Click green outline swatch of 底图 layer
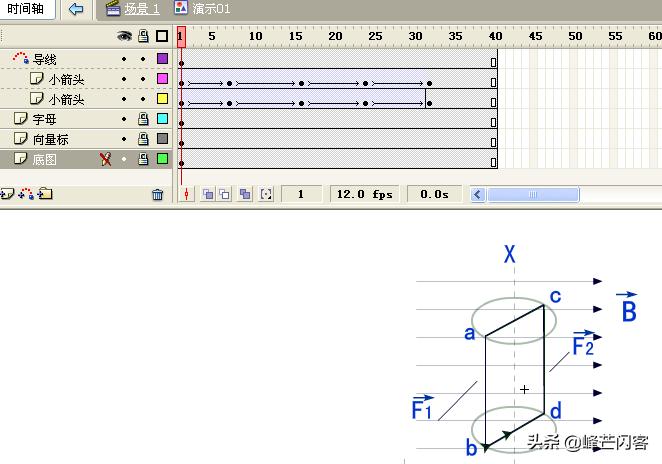This screenshot has width=662, height=464. point(163,159)
